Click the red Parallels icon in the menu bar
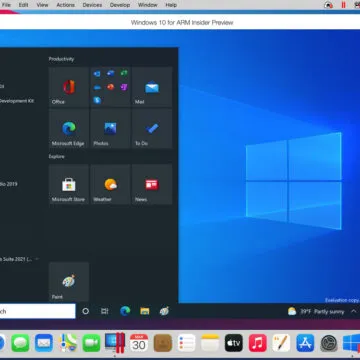This screenshot has width=360, height=360. tap(343, 5)
